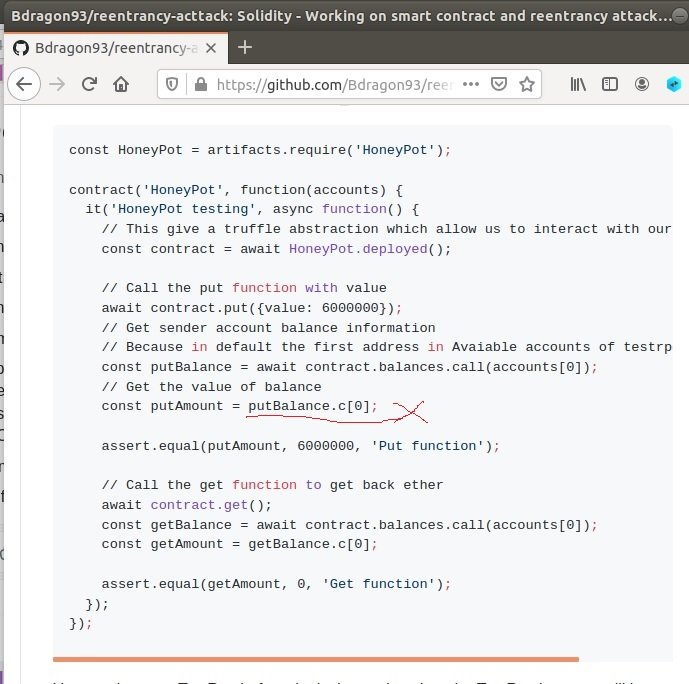
Task: Open a new browser tab
Action: click(x=245, y=47)
